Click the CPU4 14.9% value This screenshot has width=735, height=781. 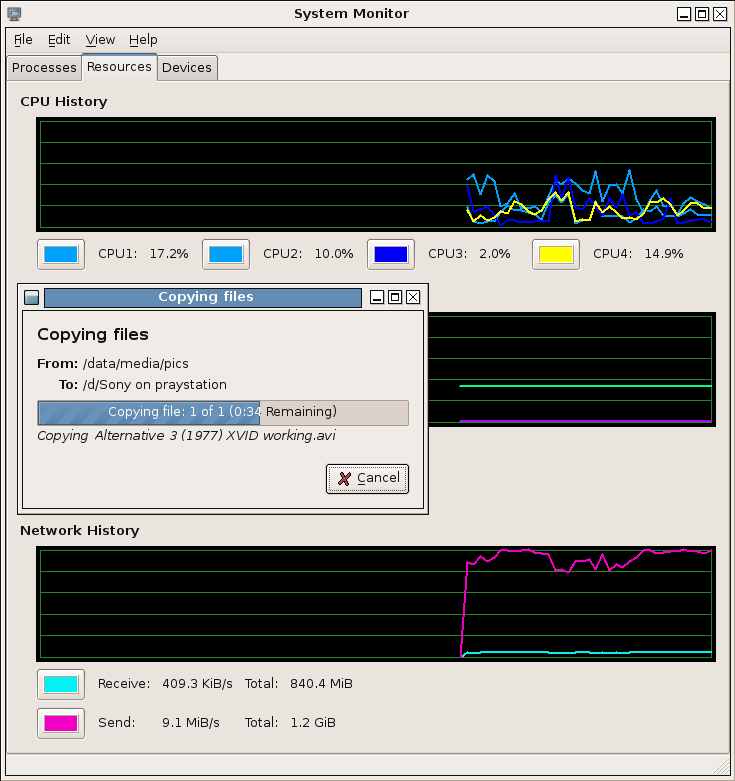point(664,254)
